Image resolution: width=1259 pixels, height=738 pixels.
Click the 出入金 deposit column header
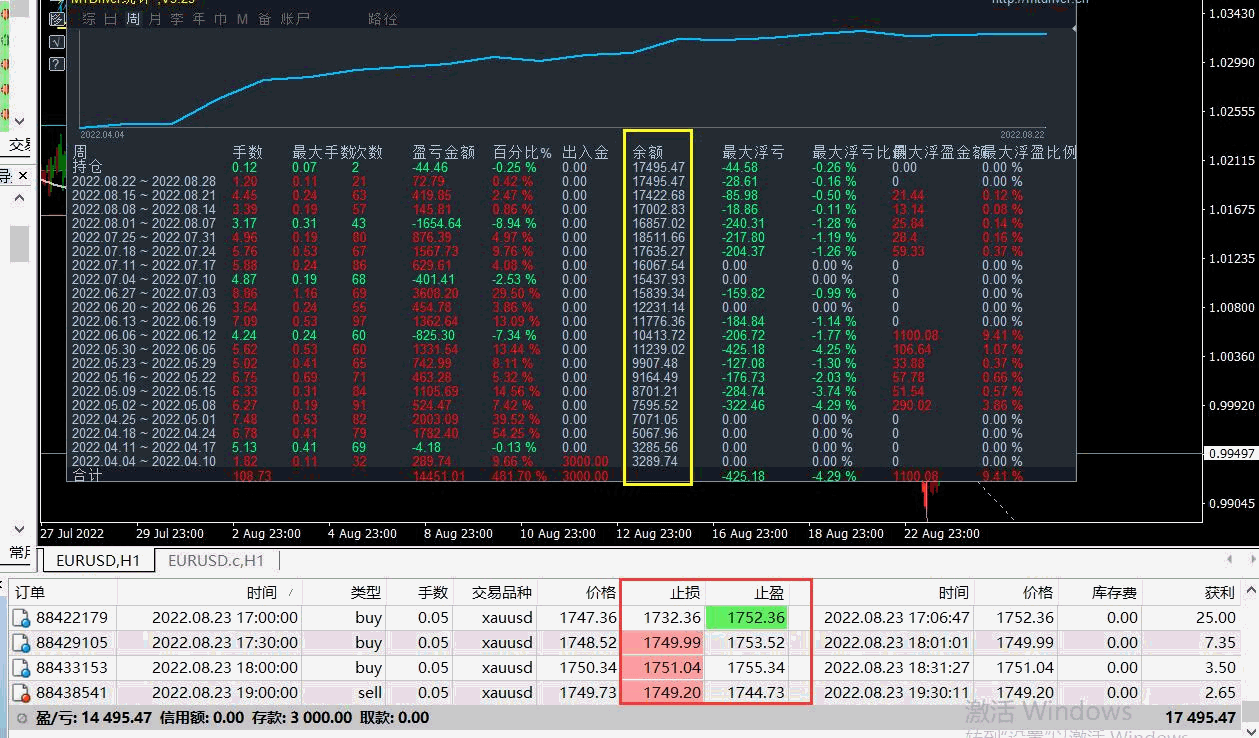click(585, 153)
